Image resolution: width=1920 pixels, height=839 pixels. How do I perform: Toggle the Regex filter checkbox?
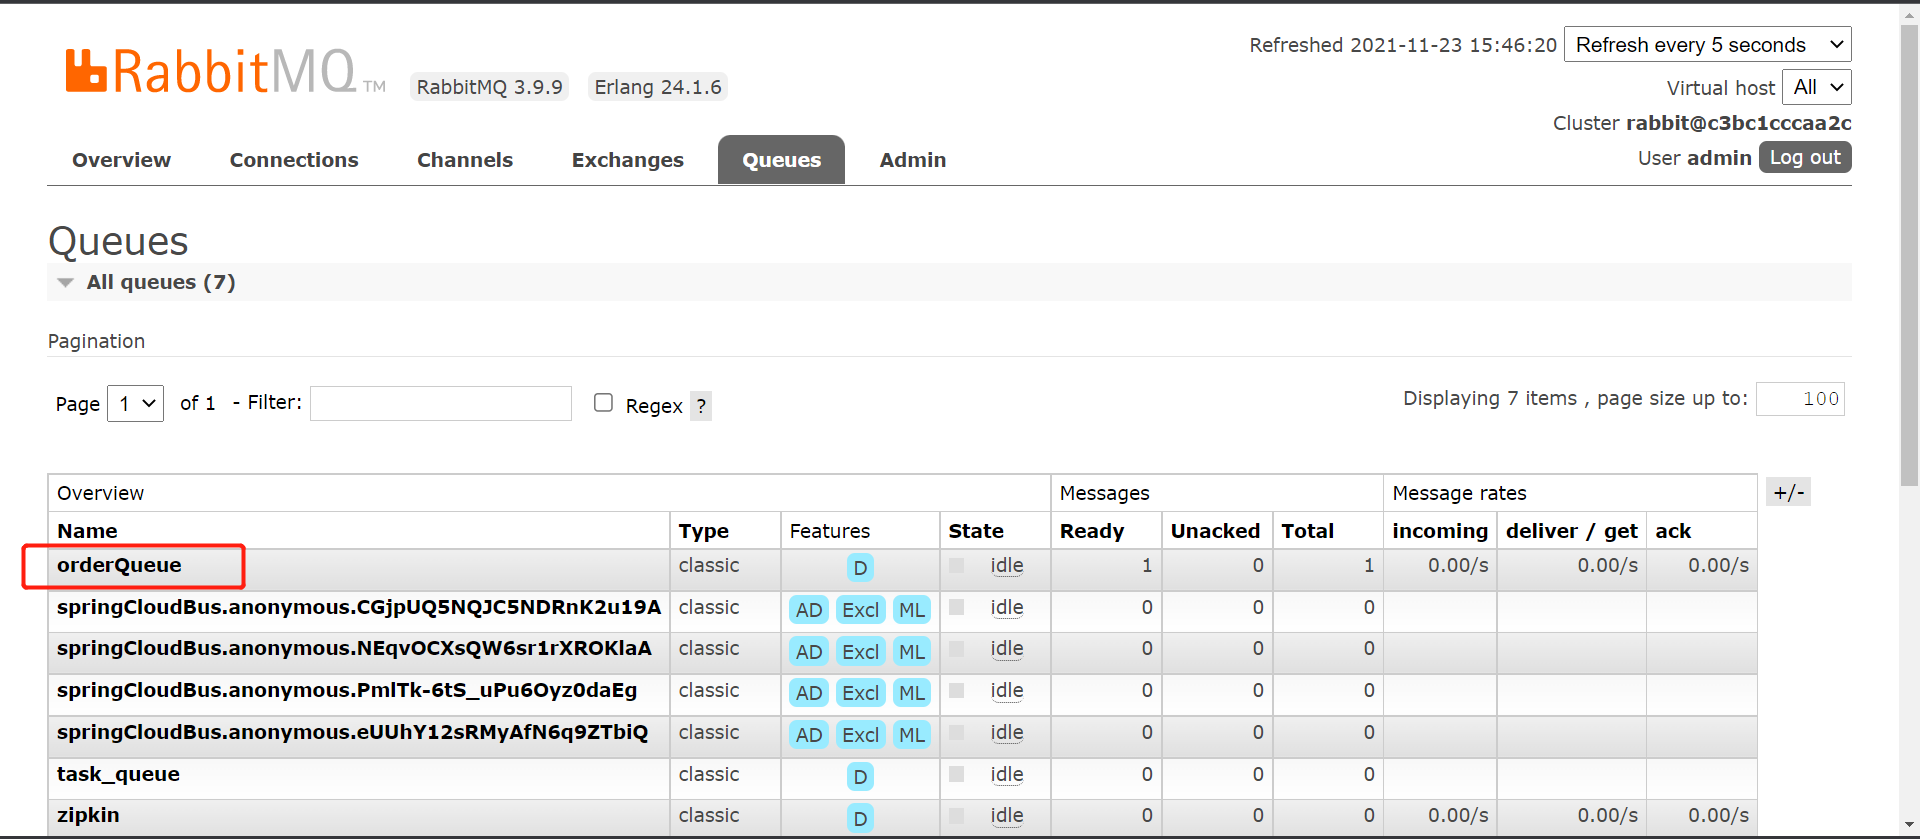click(x=603, y=402)
